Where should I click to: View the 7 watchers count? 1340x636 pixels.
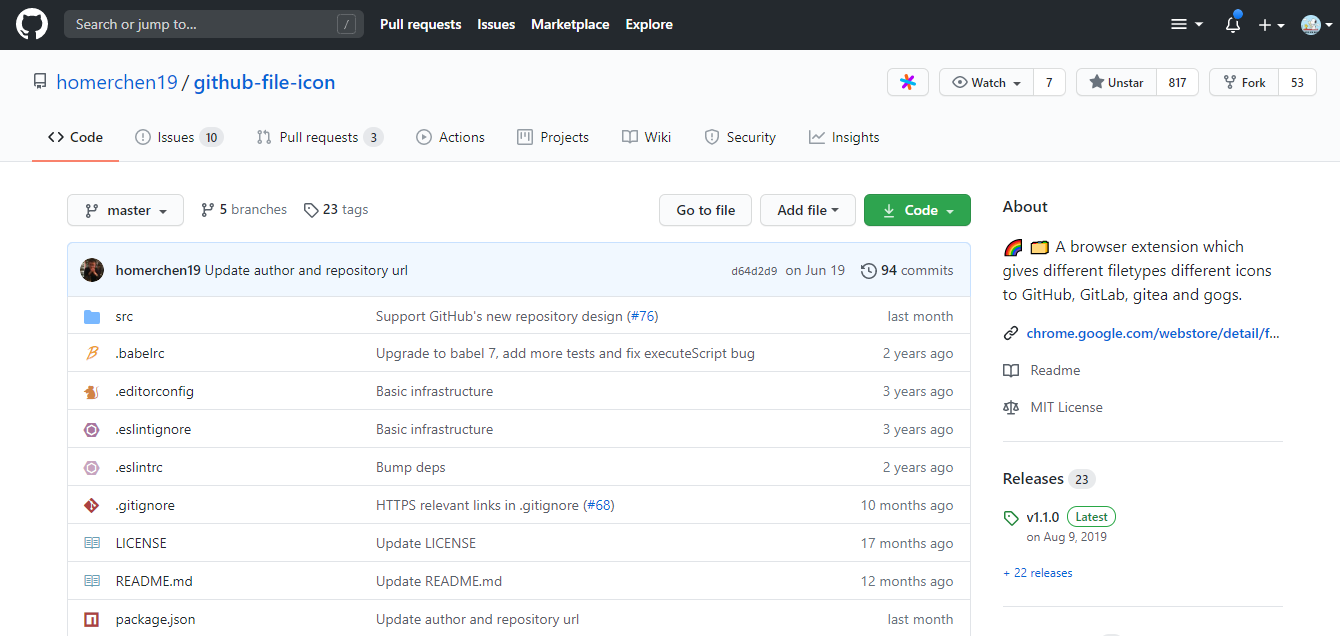1049,82
